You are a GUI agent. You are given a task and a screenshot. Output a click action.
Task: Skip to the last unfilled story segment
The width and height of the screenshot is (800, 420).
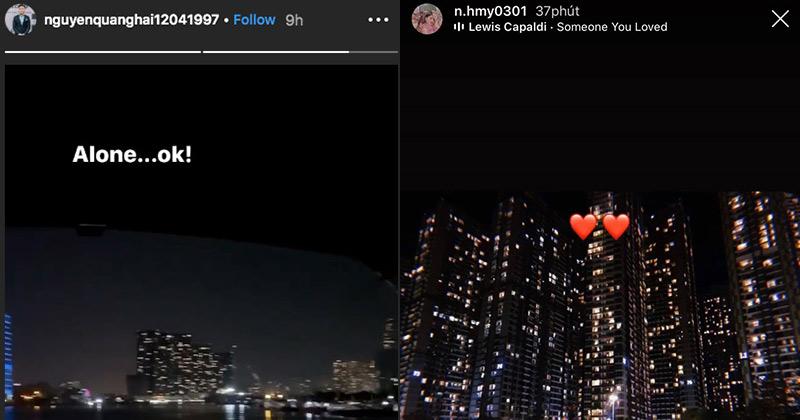tap(373, 52)
